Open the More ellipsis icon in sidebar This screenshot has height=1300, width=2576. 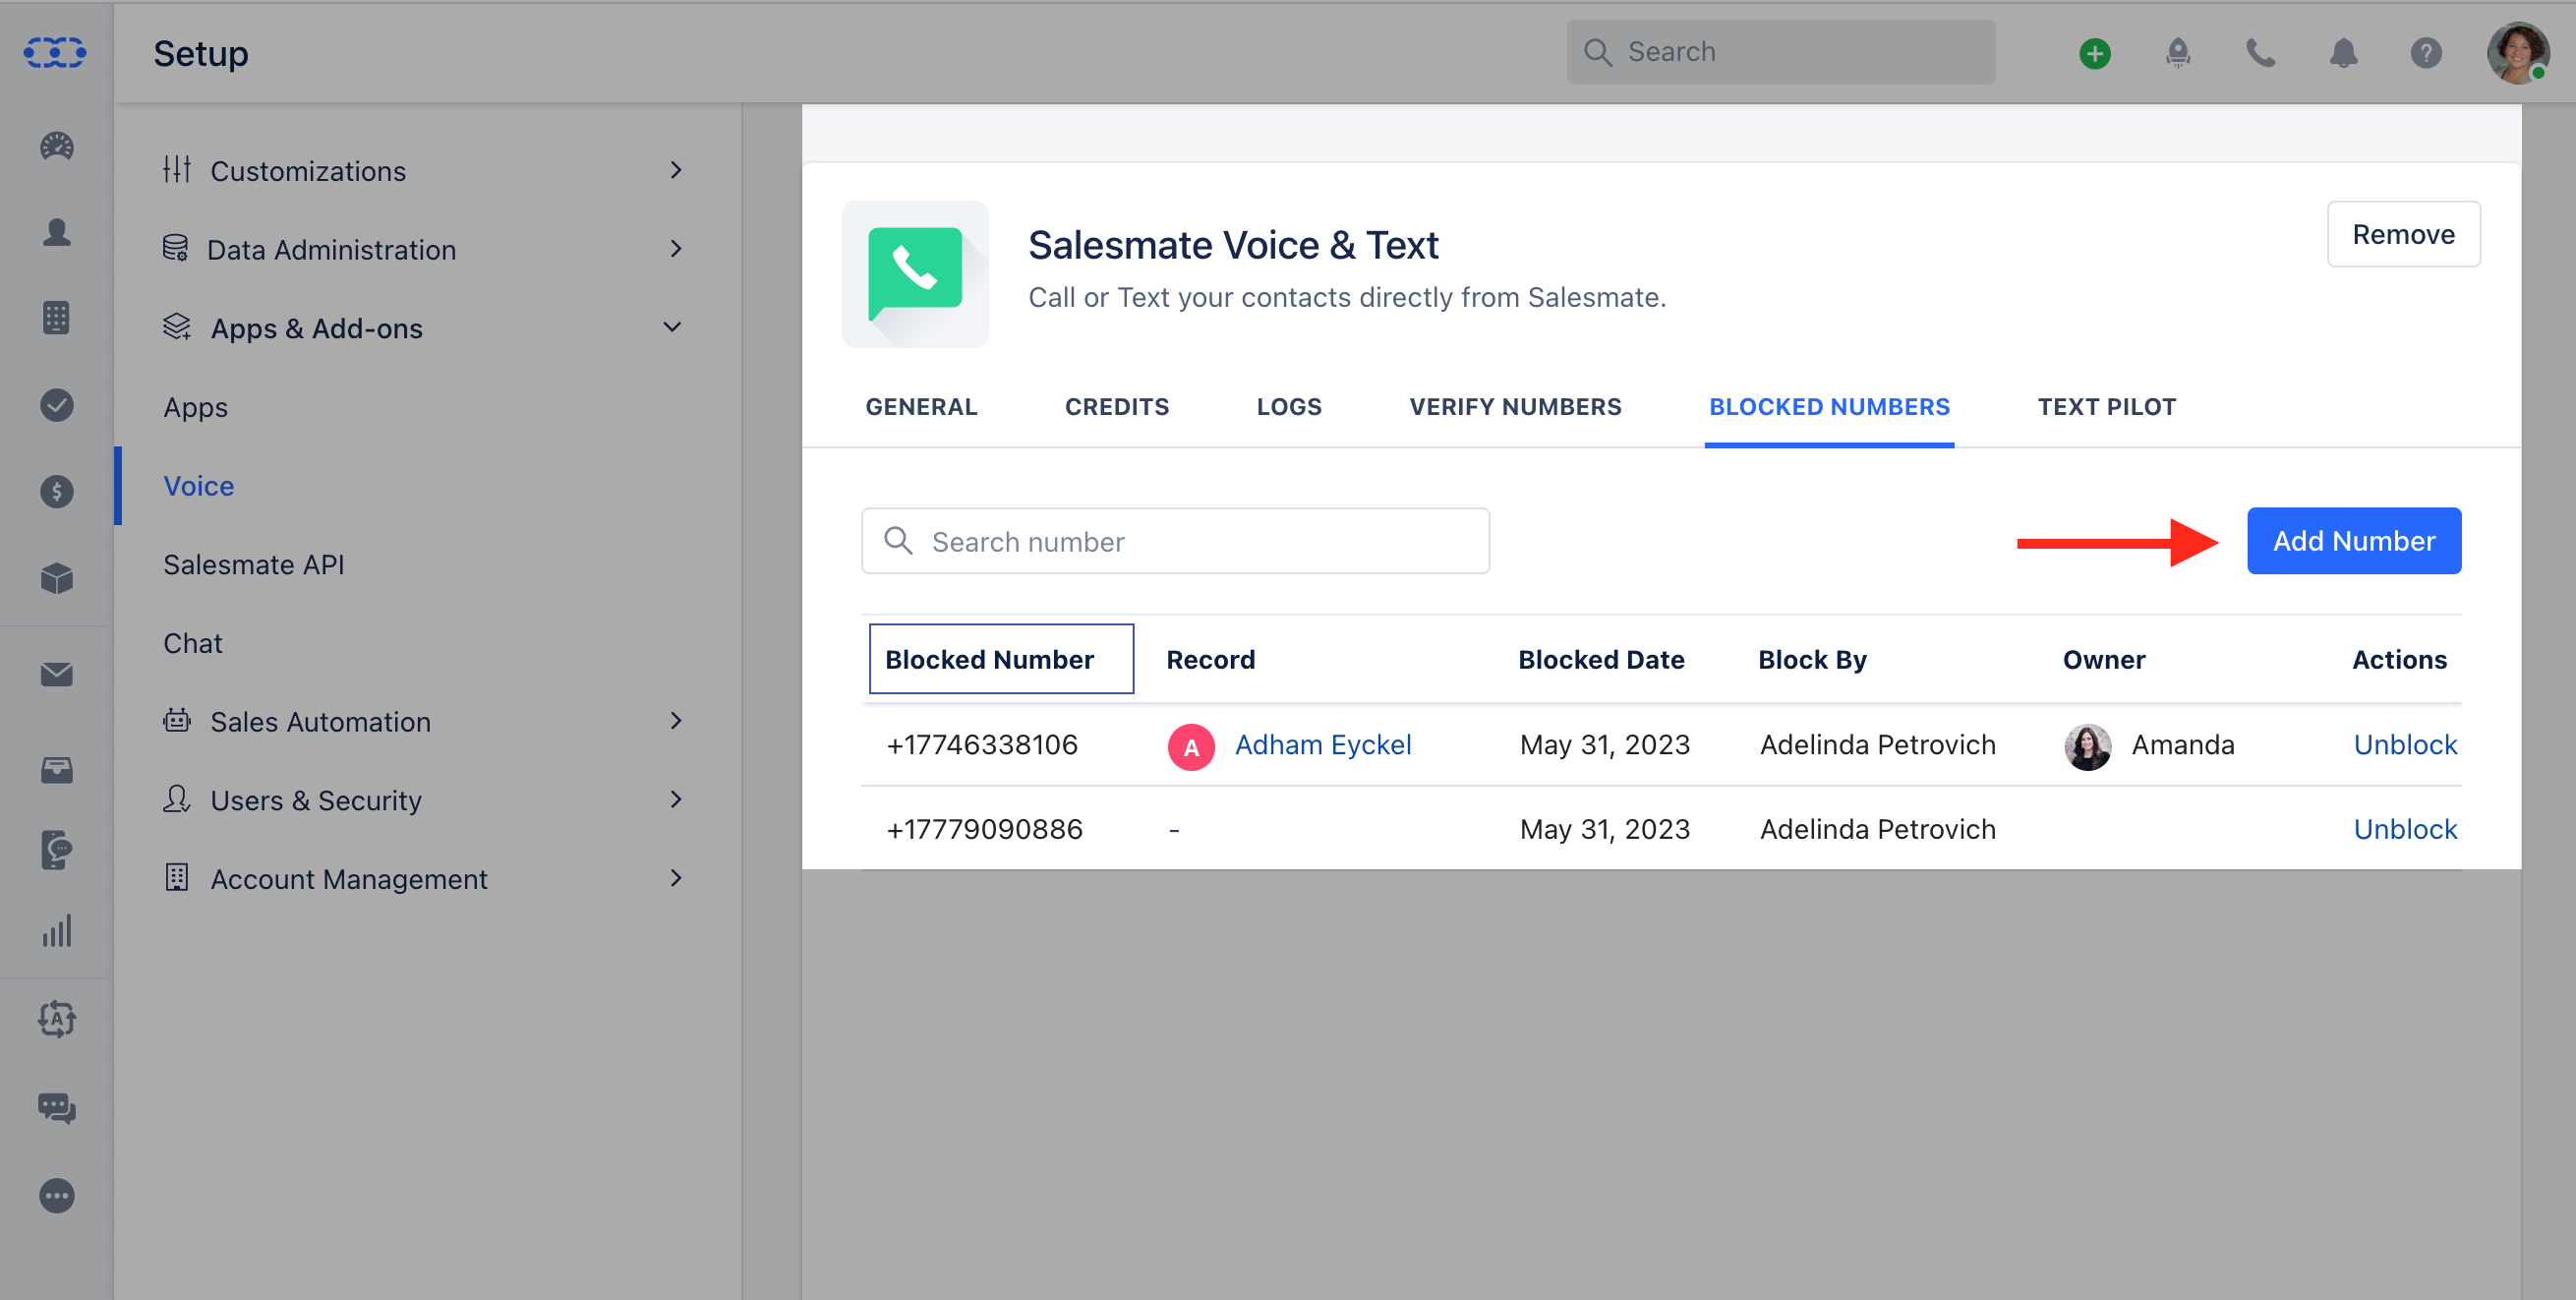click(57, 1196)
